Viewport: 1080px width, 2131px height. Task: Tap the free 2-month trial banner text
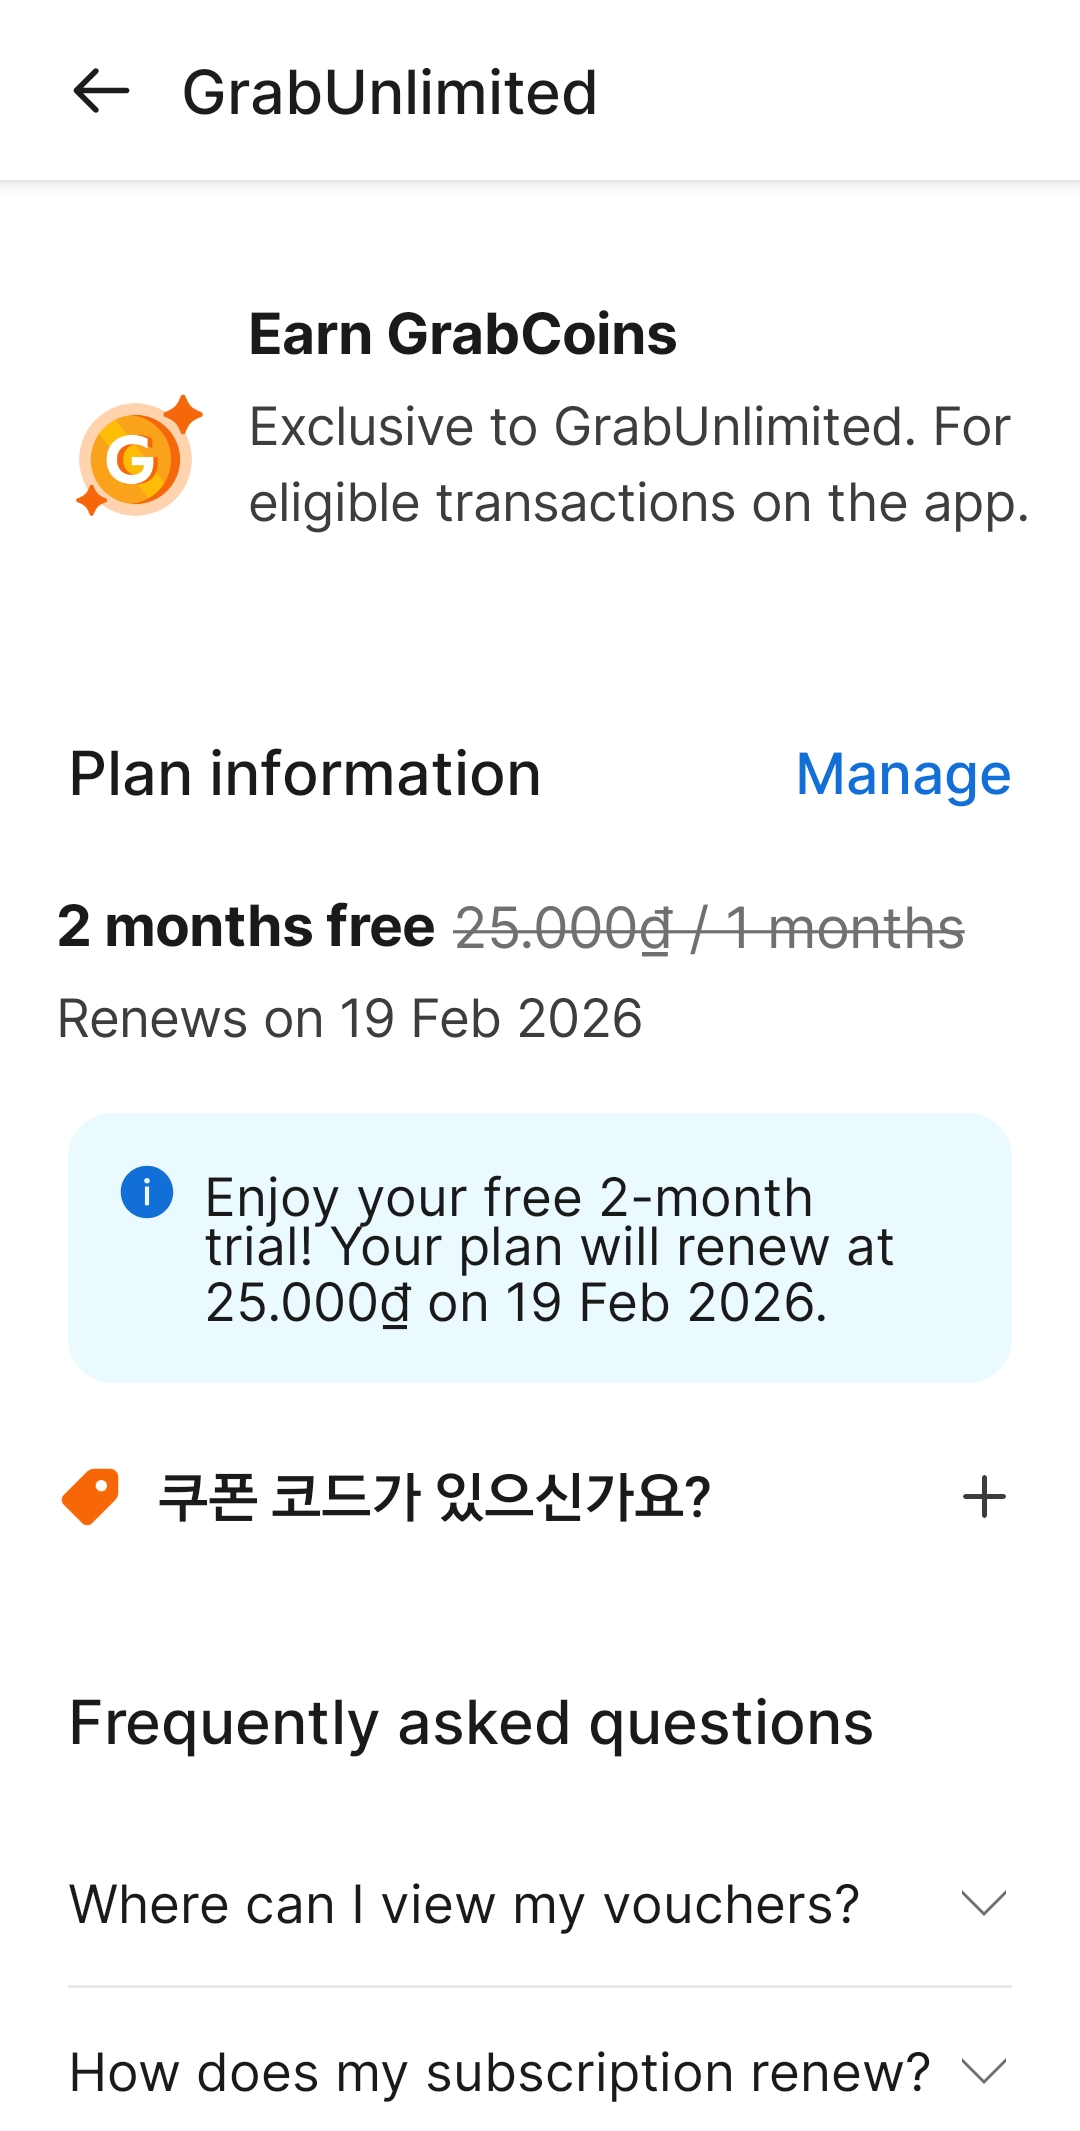click(548, 1250)
